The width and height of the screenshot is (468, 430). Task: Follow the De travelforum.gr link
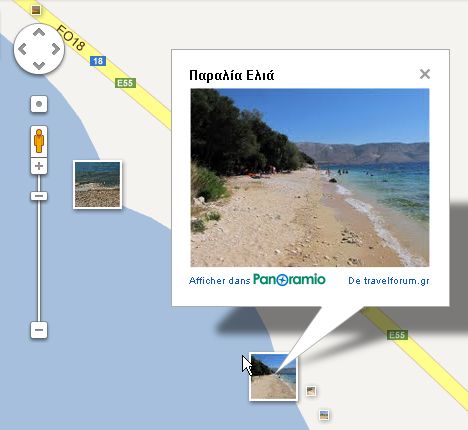click(x=389, y=281)
